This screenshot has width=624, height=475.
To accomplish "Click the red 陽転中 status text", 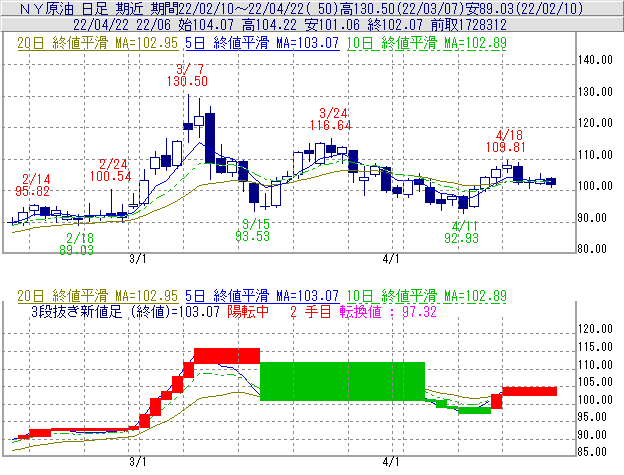I will coord(248,311).
